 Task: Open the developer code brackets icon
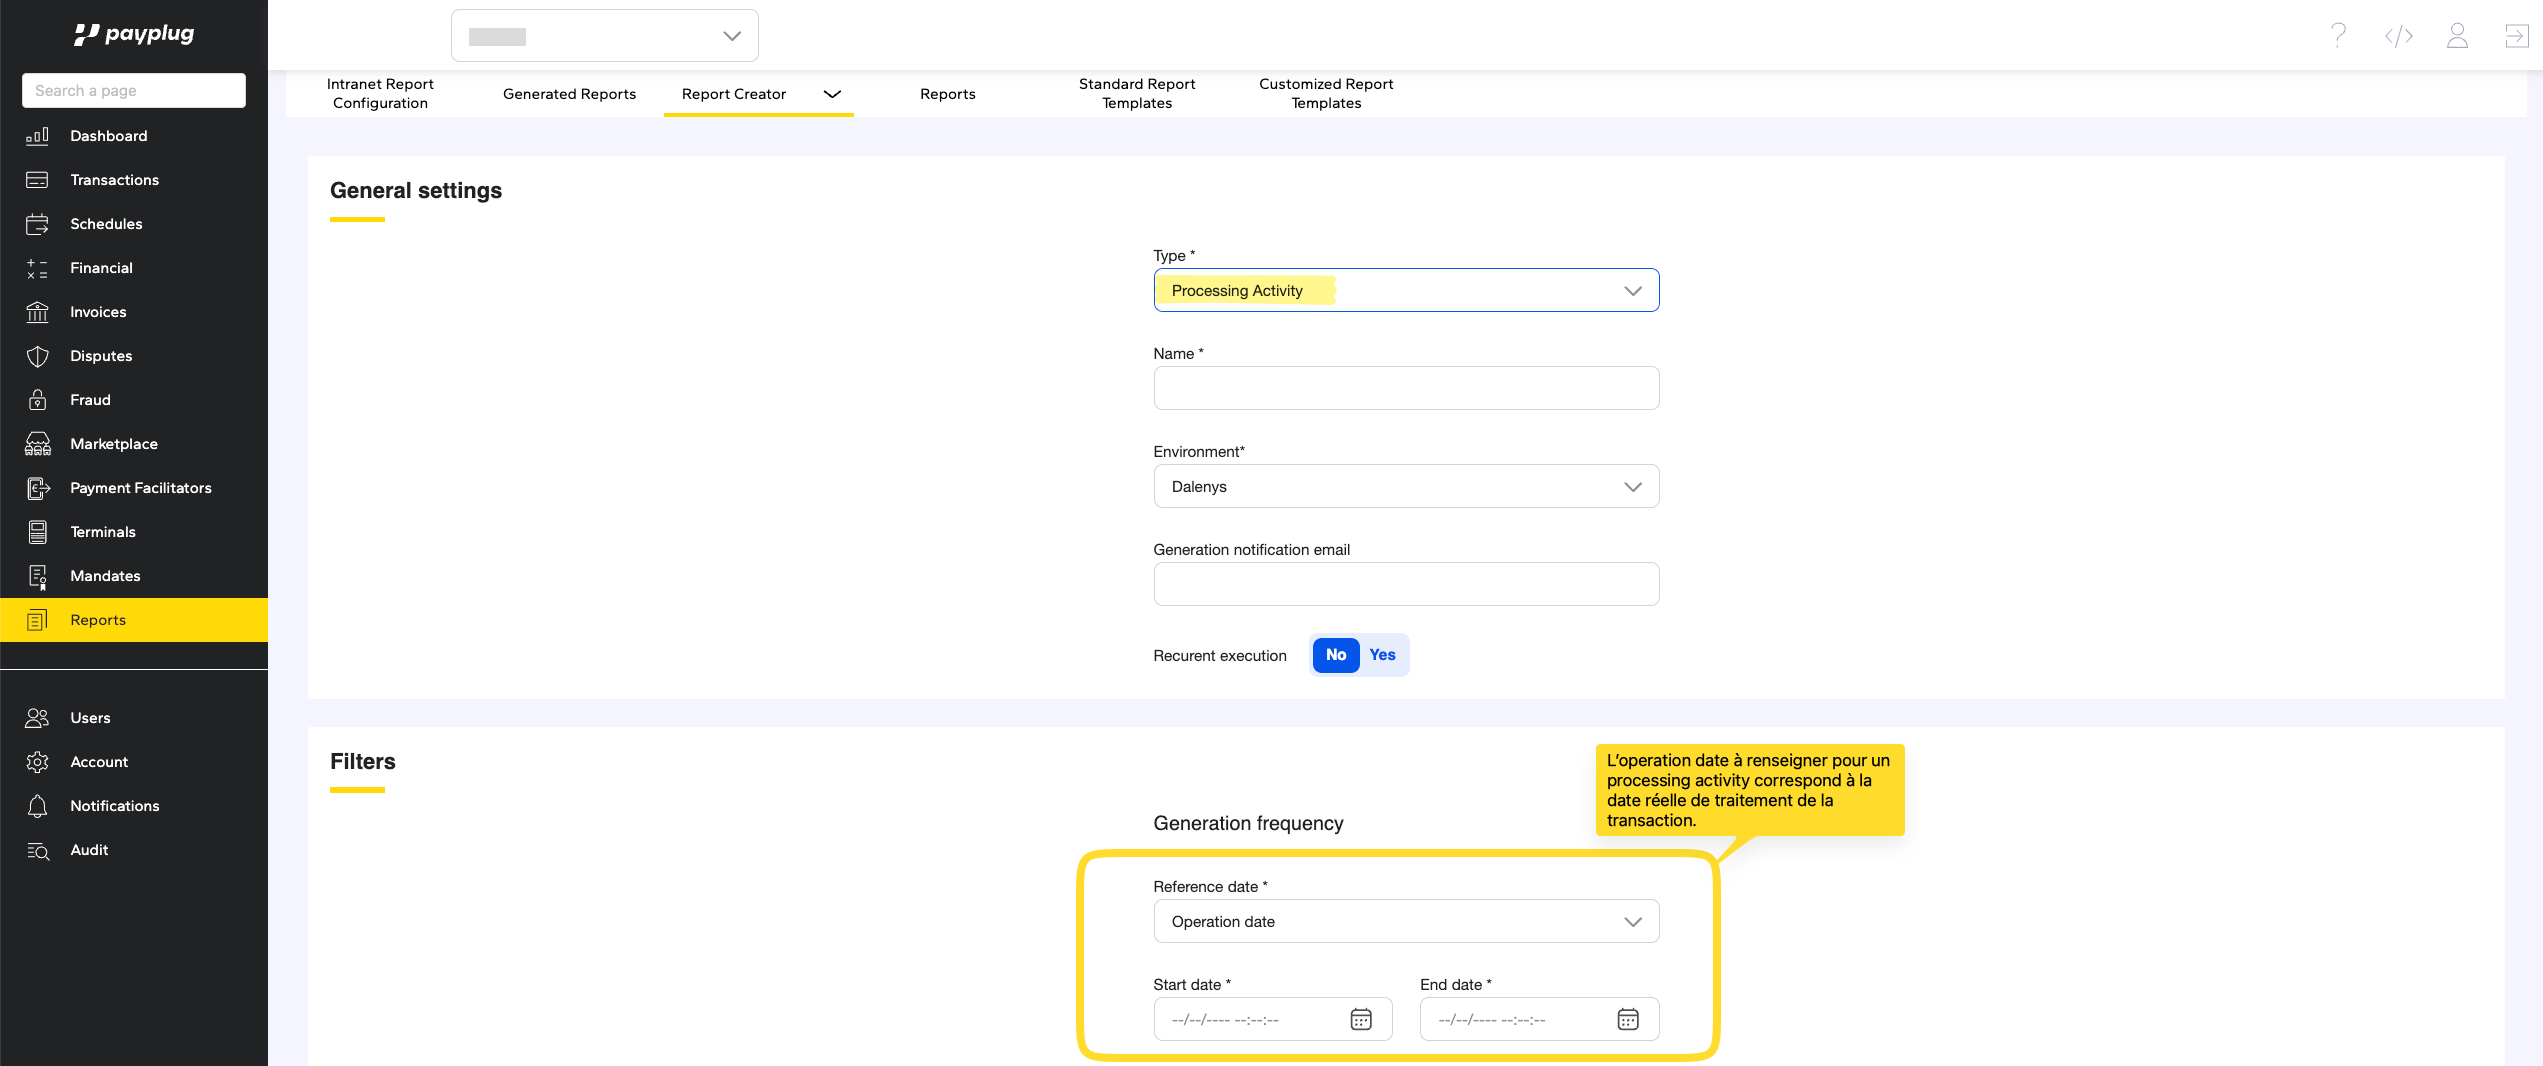click(x=2398, y=36)
